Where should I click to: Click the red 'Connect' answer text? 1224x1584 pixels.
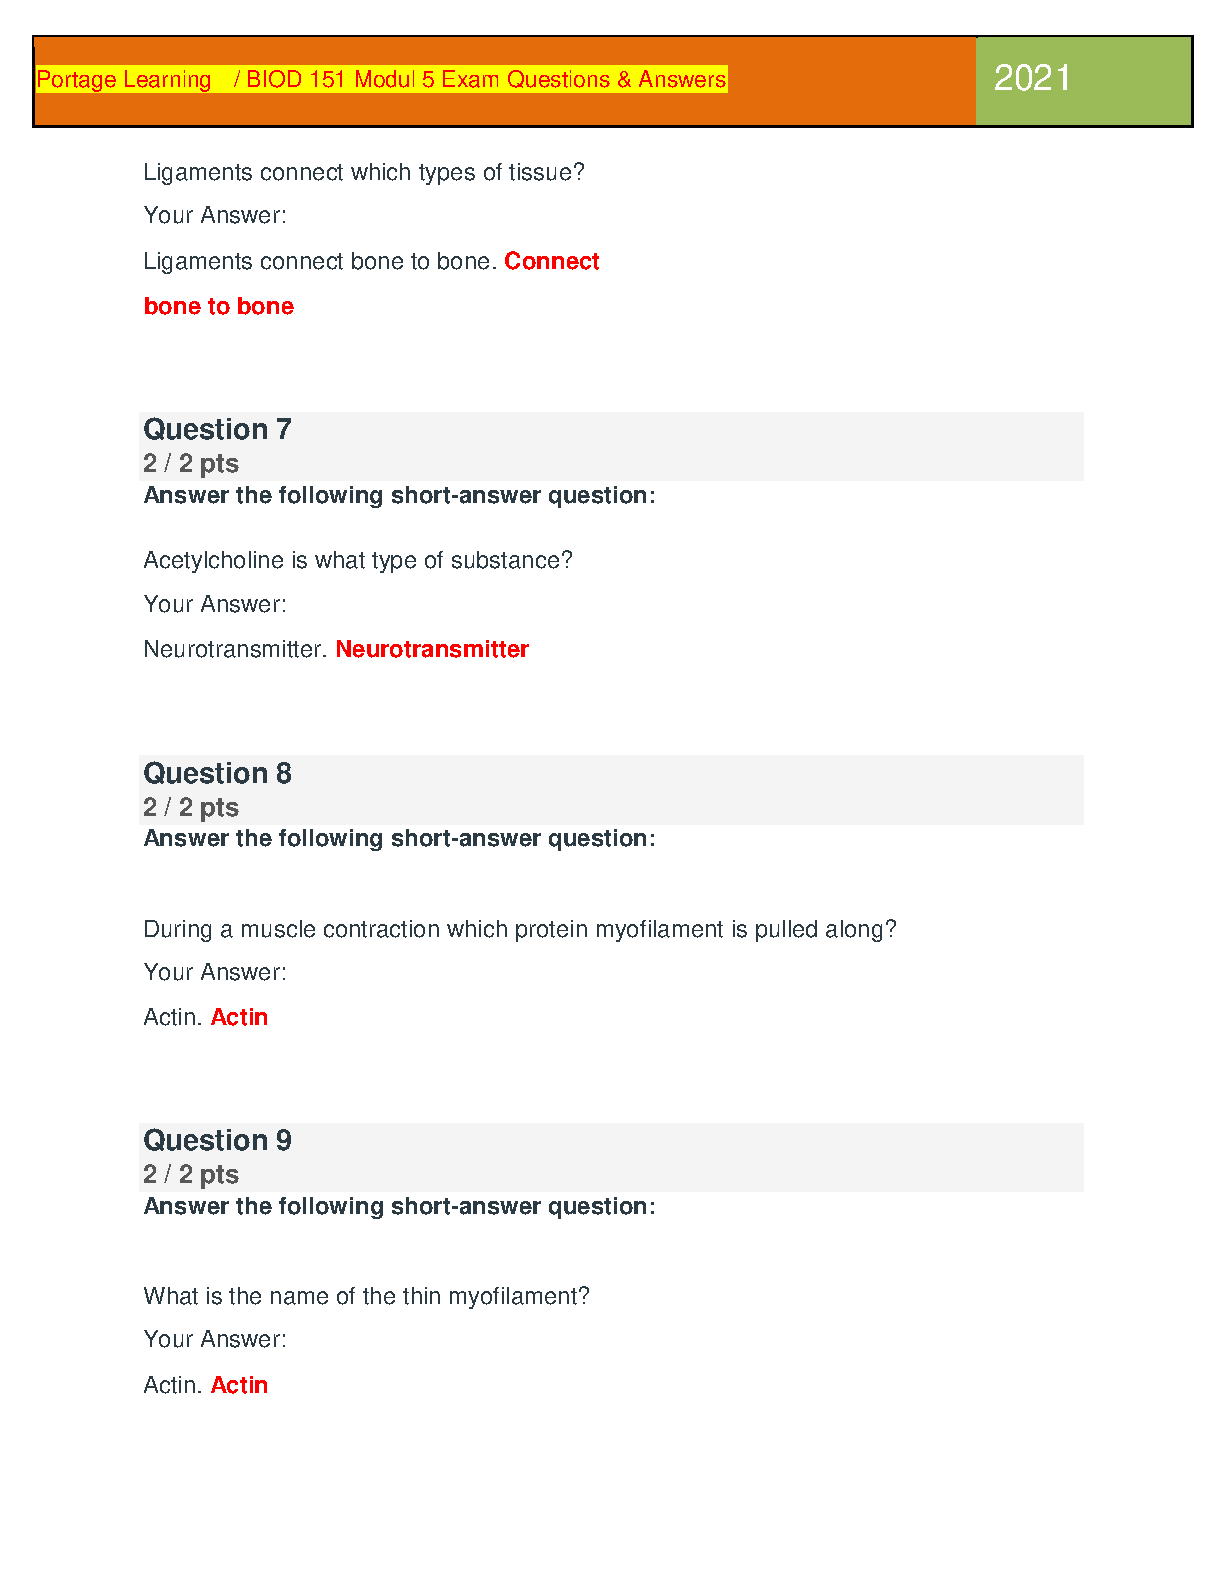(551, 261)
